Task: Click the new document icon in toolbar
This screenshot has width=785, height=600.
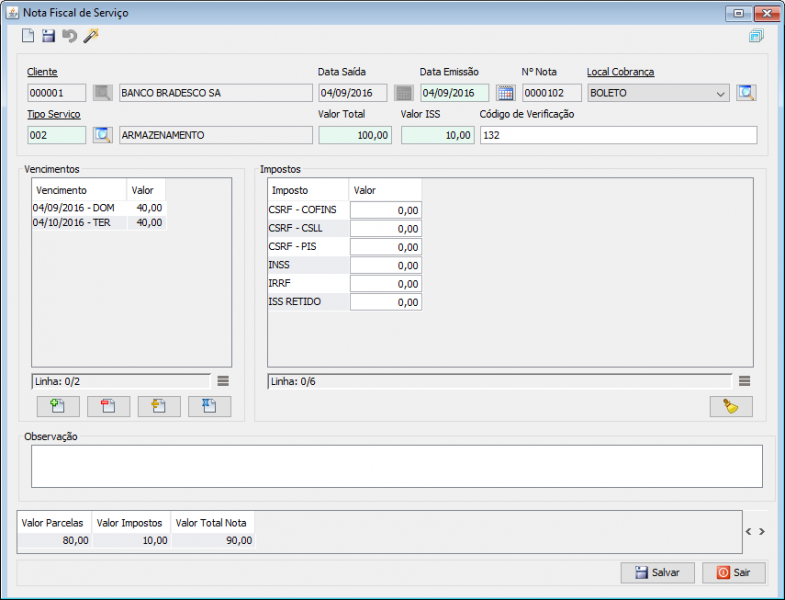Action: pyautogui.click(x=28, y=36)
